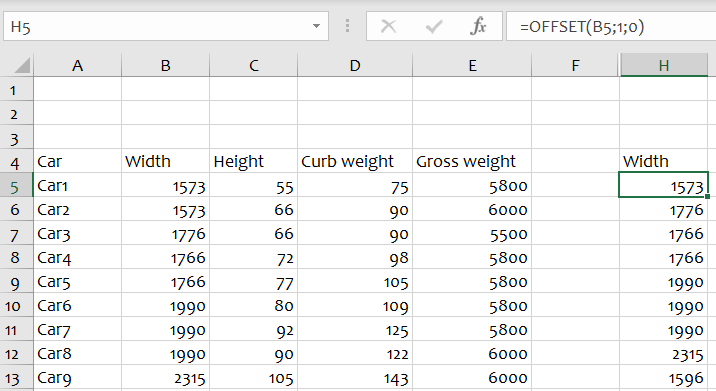Open the Insert Function fx dialog

point(478,26)
